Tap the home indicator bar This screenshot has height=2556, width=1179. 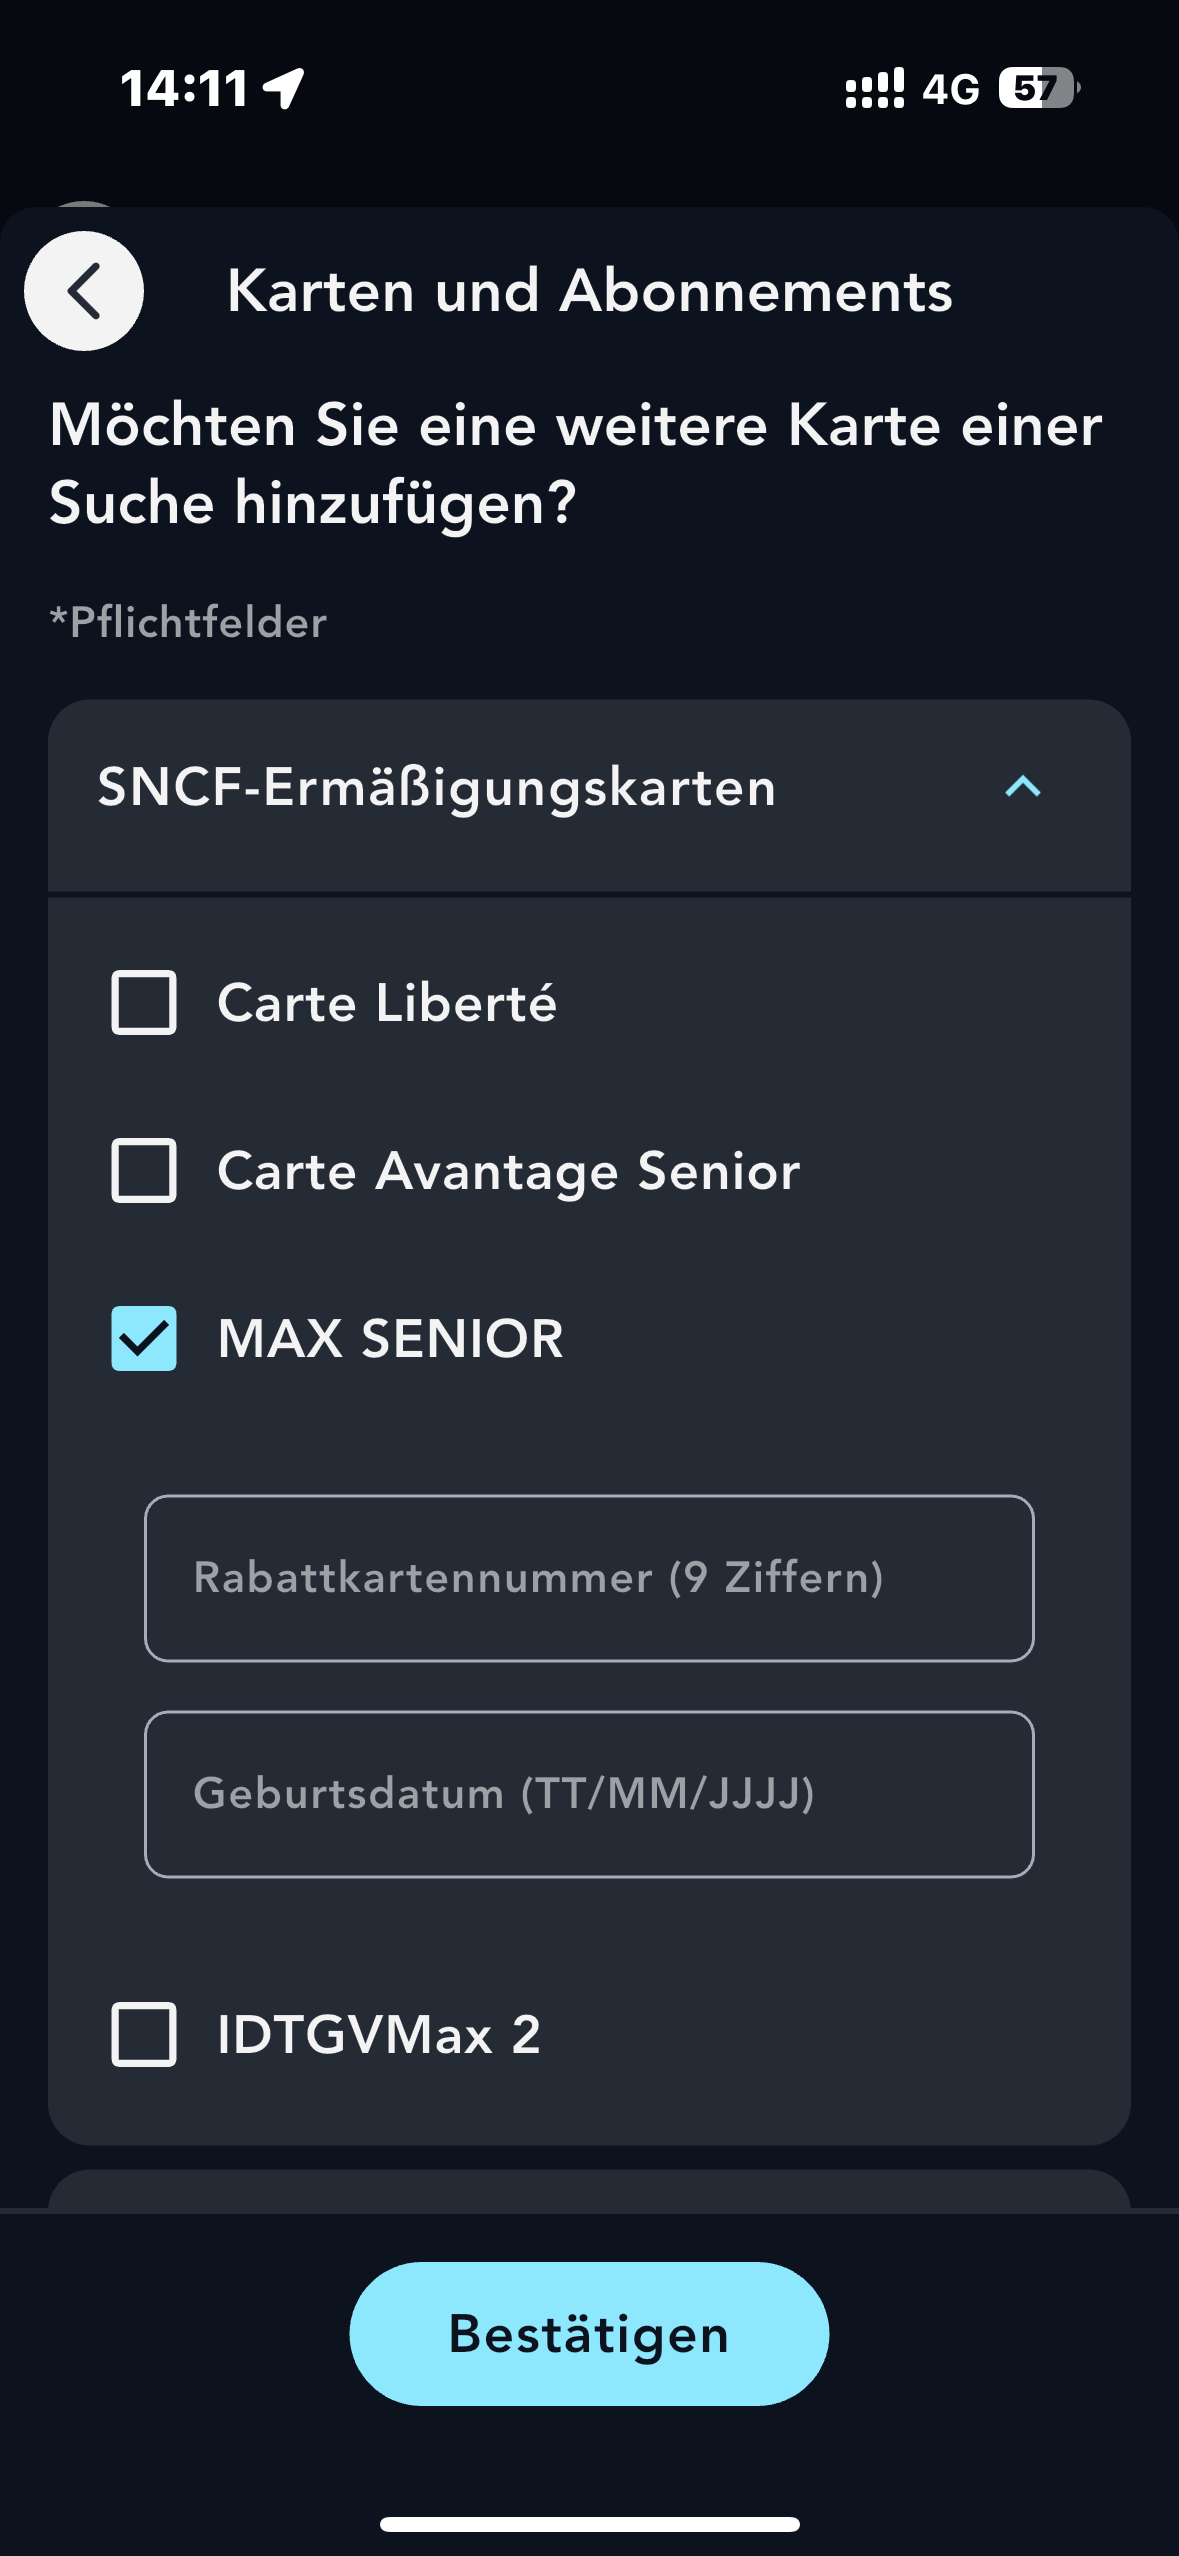pyautogui.click(x=589, y=2524)
